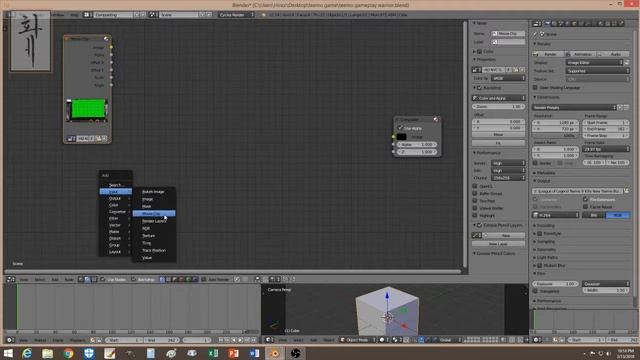Click the node editor type icon in the header

(11, 280)
